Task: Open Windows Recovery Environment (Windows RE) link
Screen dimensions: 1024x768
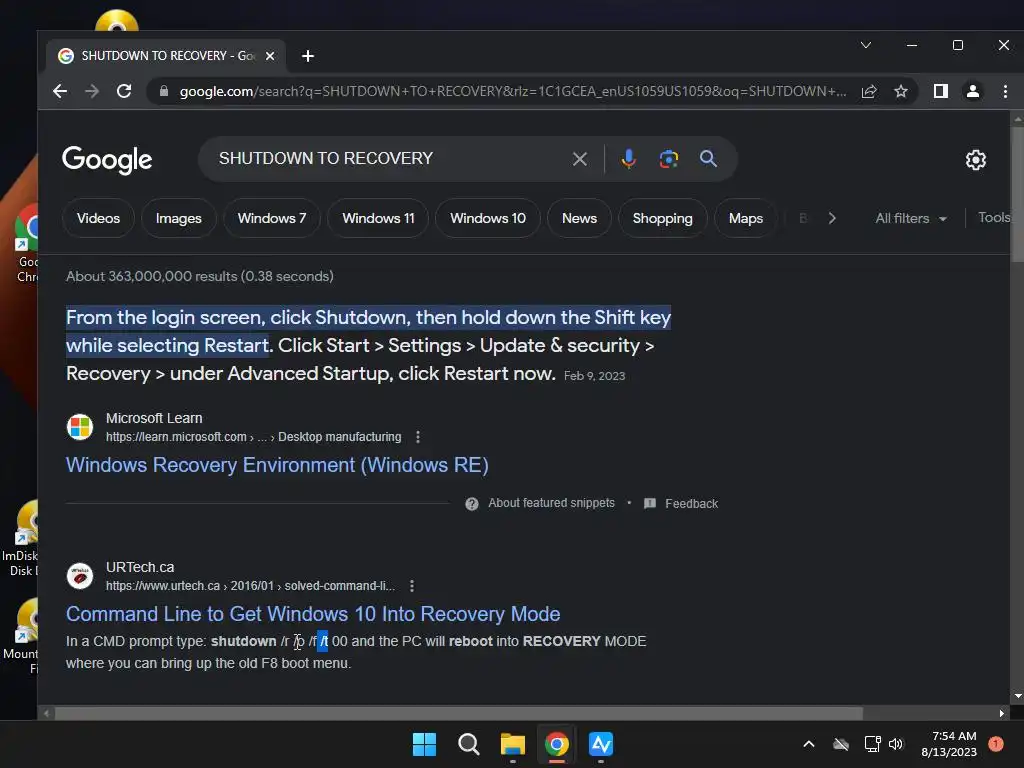Action: click(x=277, y=465)
